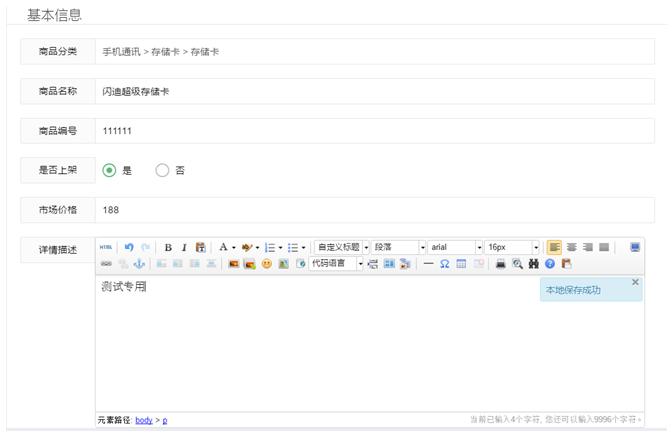The width and height of the screenshot is (667, 439).
Task: Insert an unordered bullet list
Action: click(x=293, y=248)
